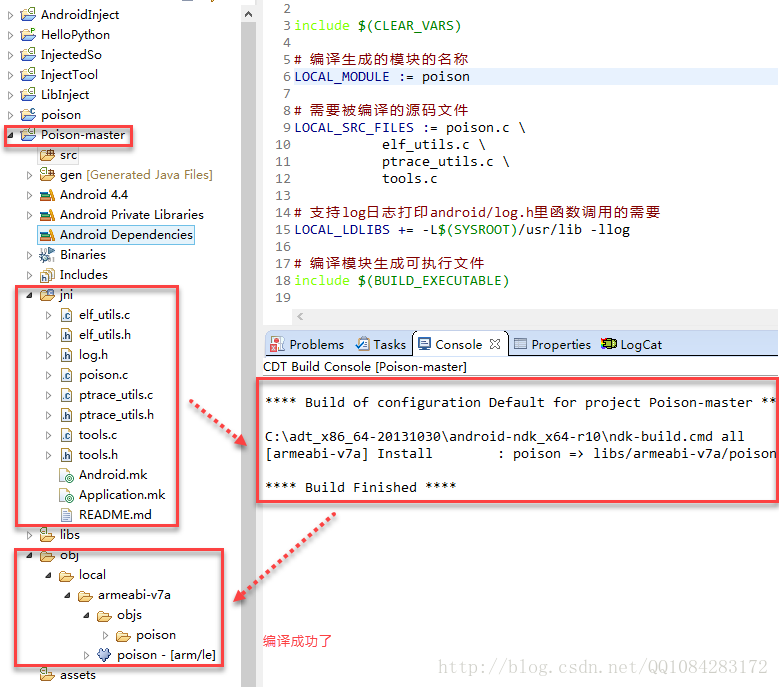Expand the HelloPython project
The image size is (779, 687).
pos(10,35)
